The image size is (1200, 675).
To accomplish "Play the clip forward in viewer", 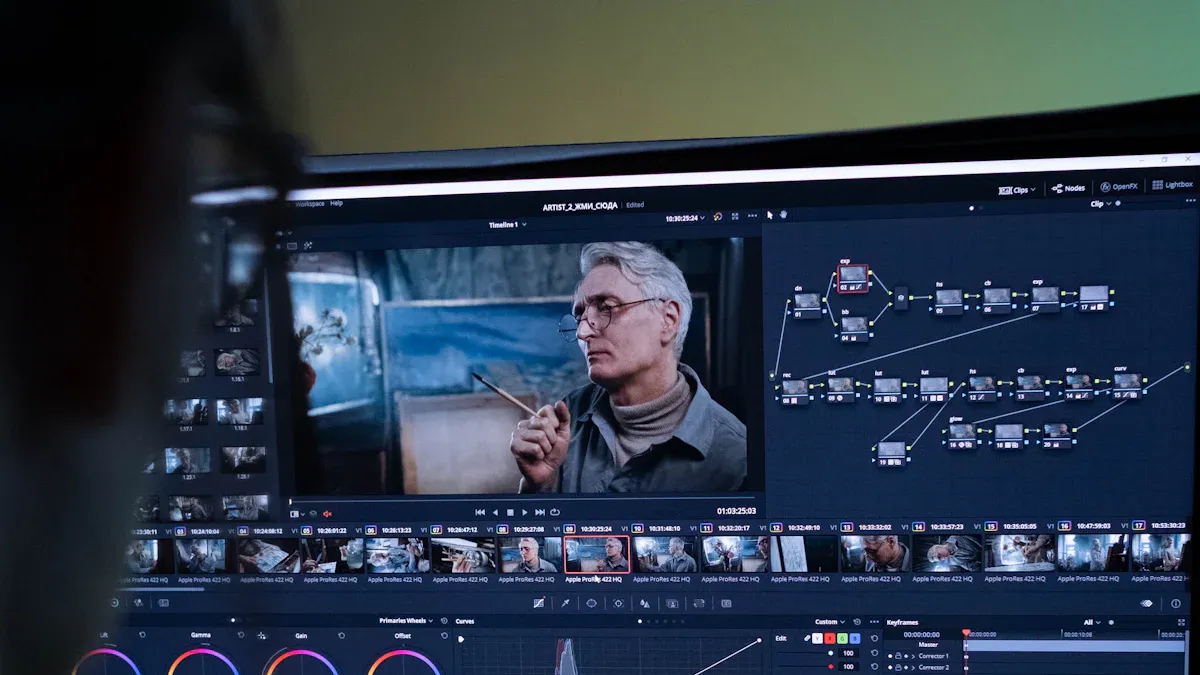I will coord(524,512).
